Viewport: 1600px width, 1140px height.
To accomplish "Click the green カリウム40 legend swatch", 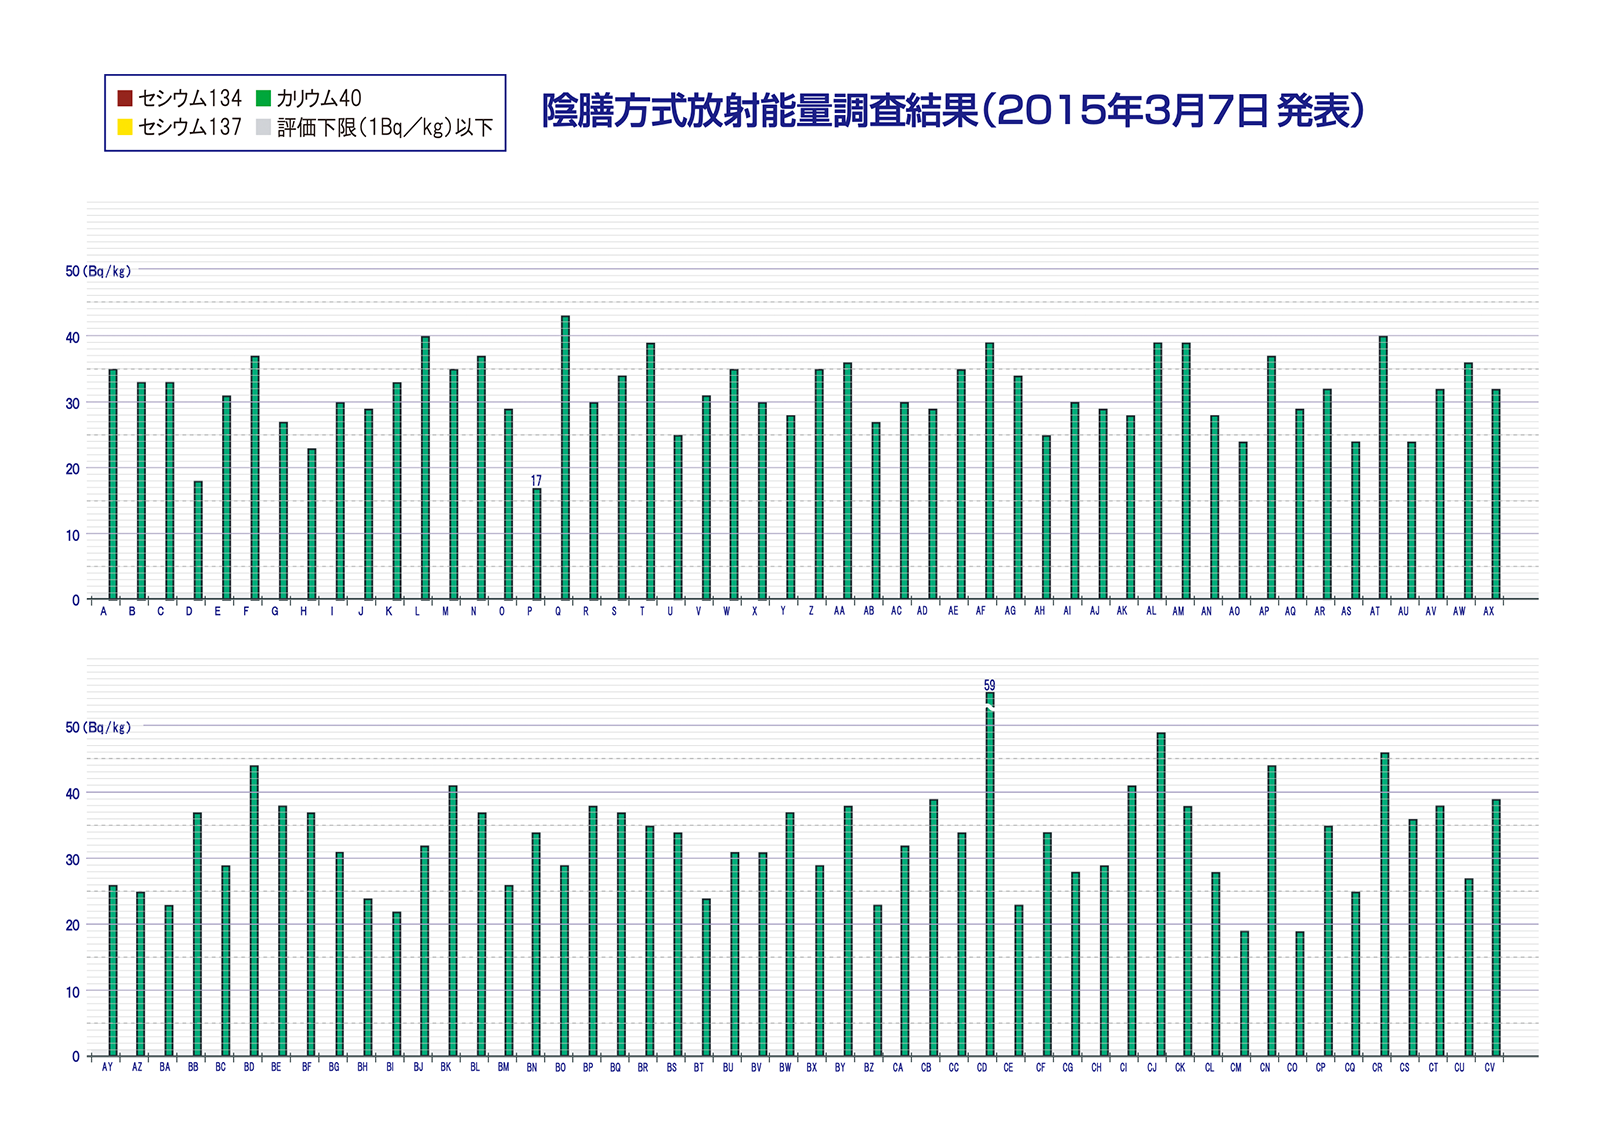I will click(264, 98).
